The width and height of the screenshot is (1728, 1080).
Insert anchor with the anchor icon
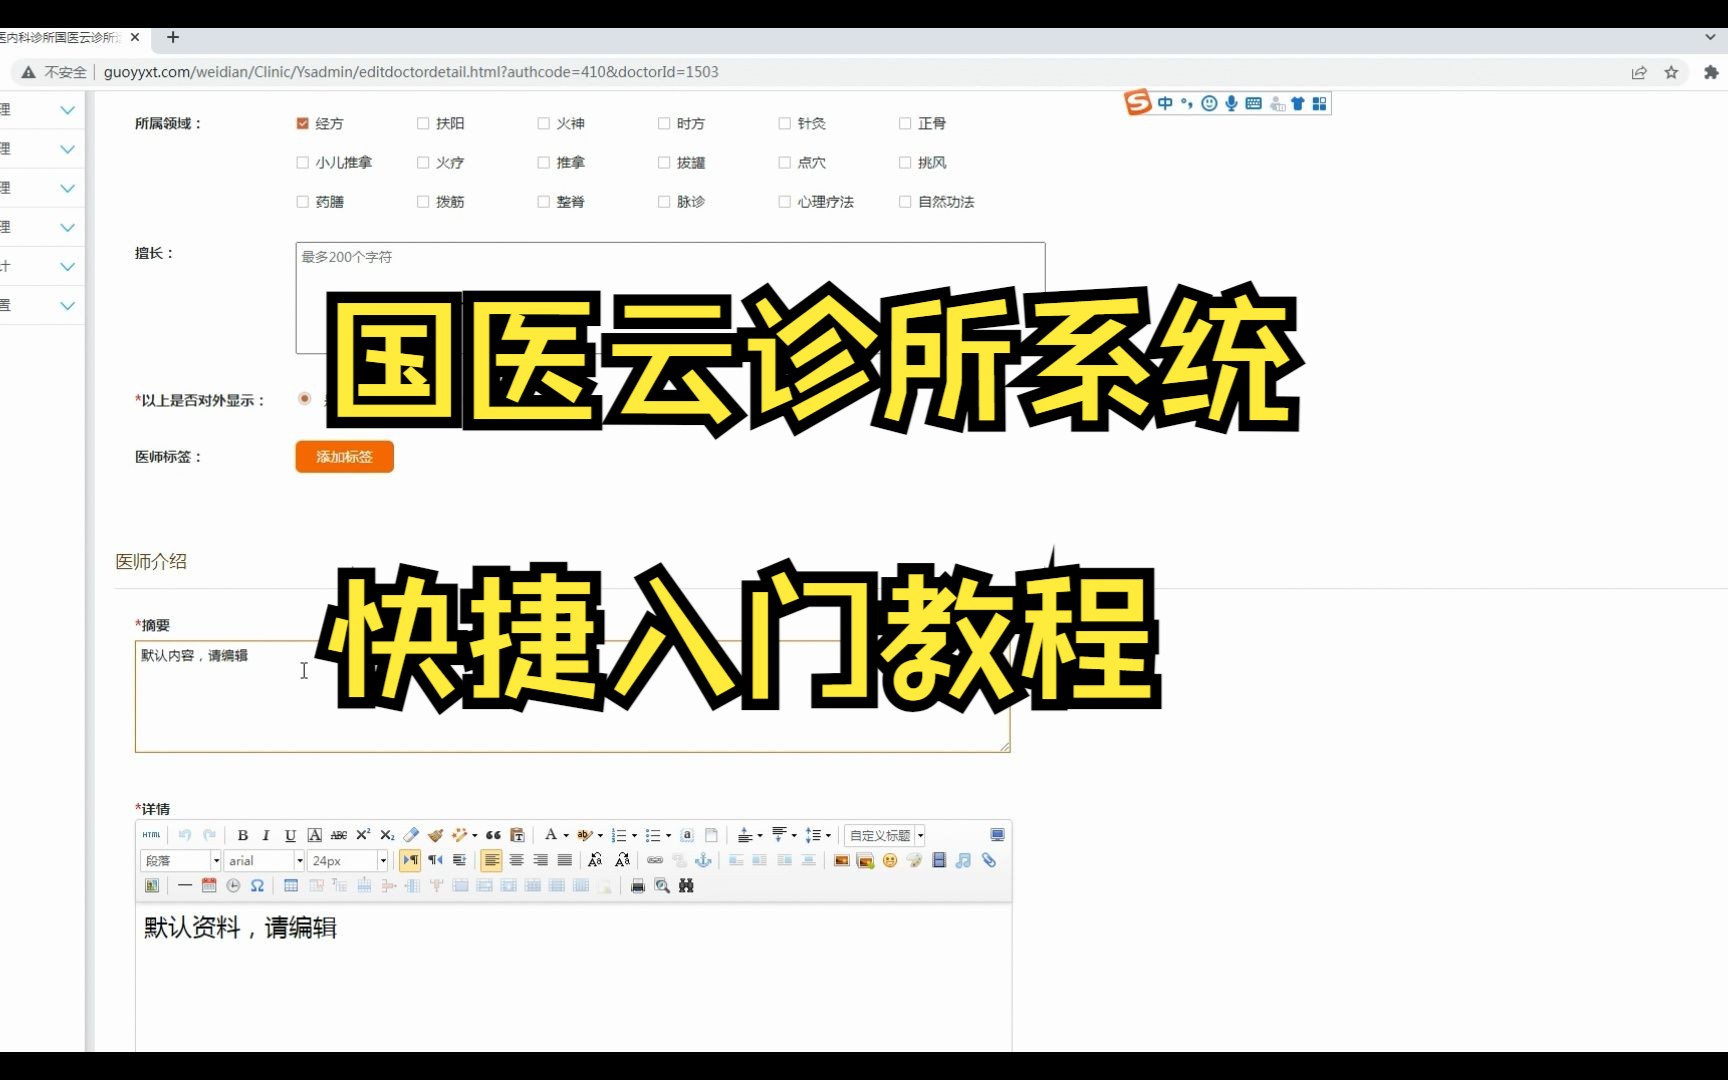(703, 860)
